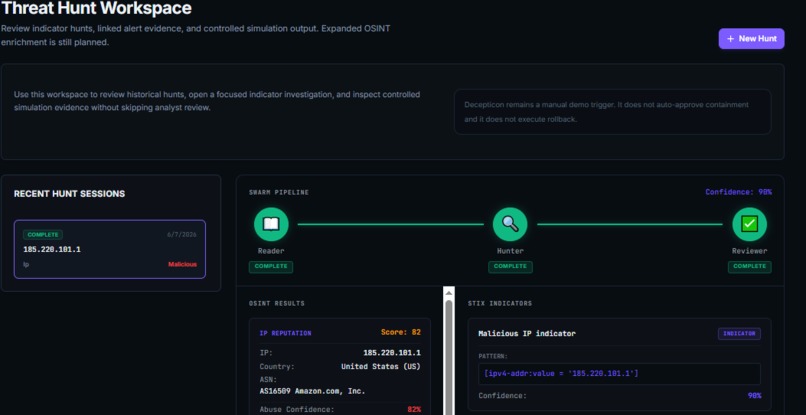
Task: Click the Score: 82 value
Action: [x=401, y=332]
